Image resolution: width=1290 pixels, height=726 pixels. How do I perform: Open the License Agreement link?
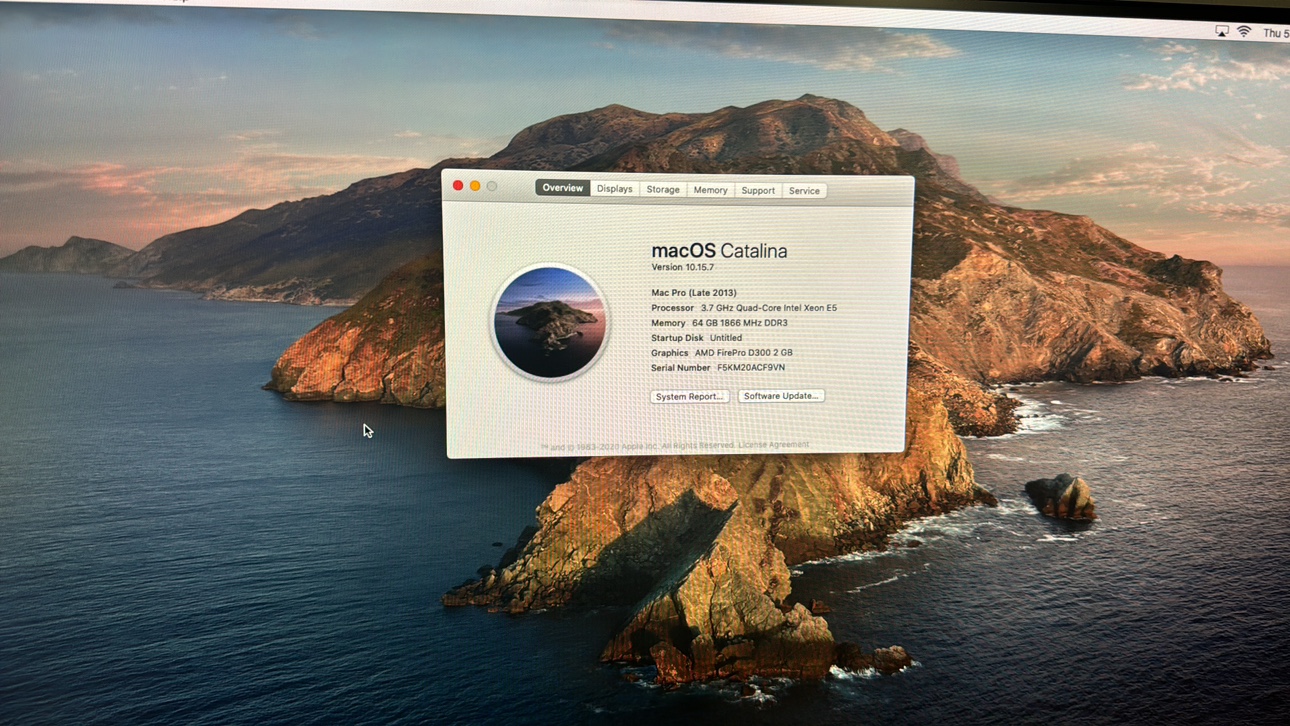pos(773,445)
